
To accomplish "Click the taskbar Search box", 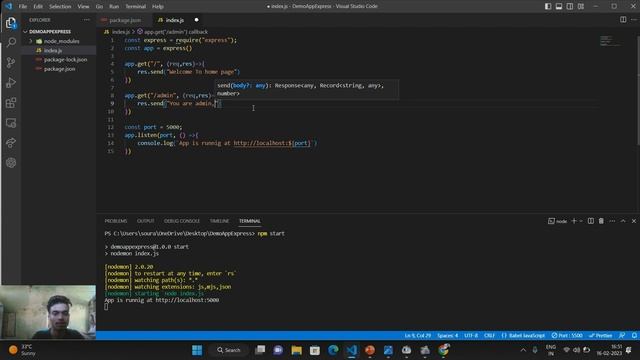I will (229, 350).
